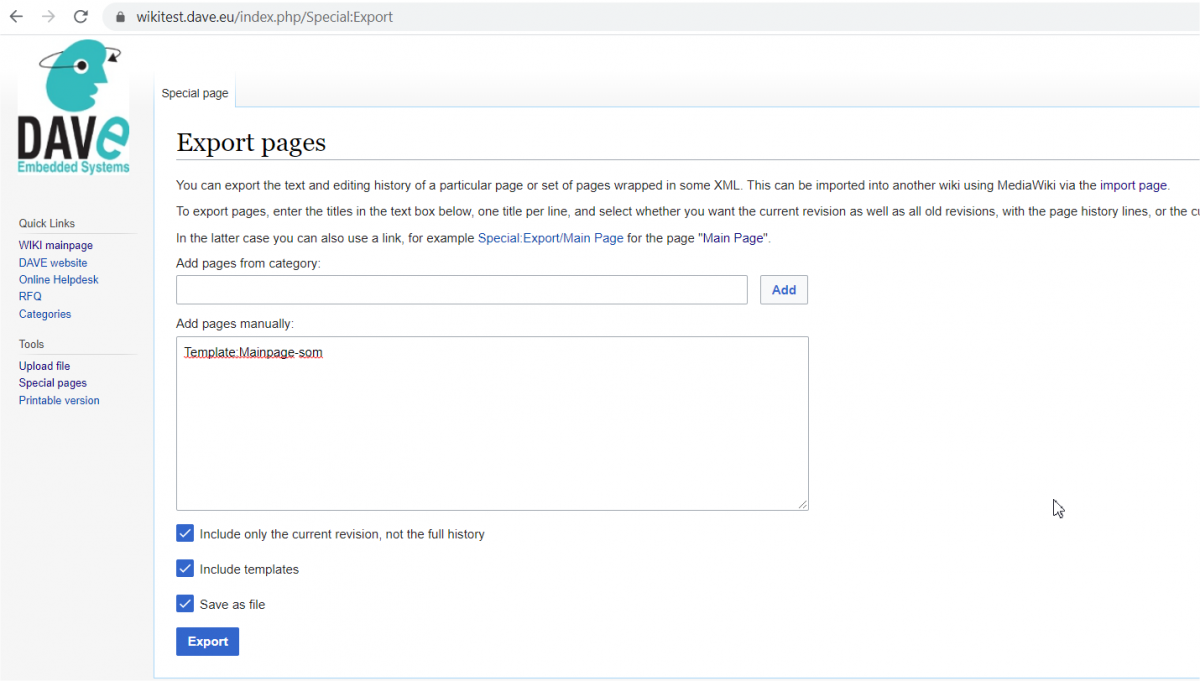Reload the page with refresh icon
Viewport: 1200px width, 681px height.
click(x=81, y=17)
